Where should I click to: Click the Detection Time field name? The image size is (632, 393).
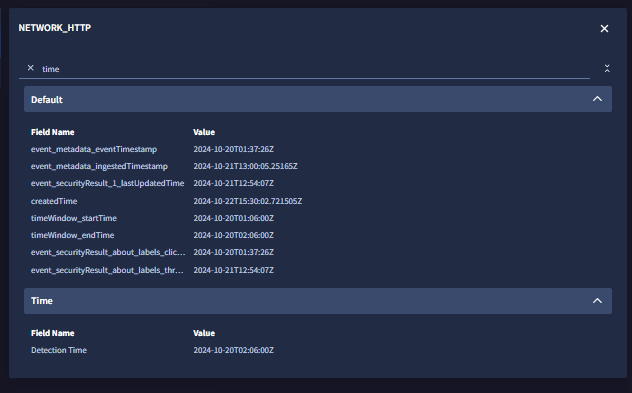tap(59, 350)
